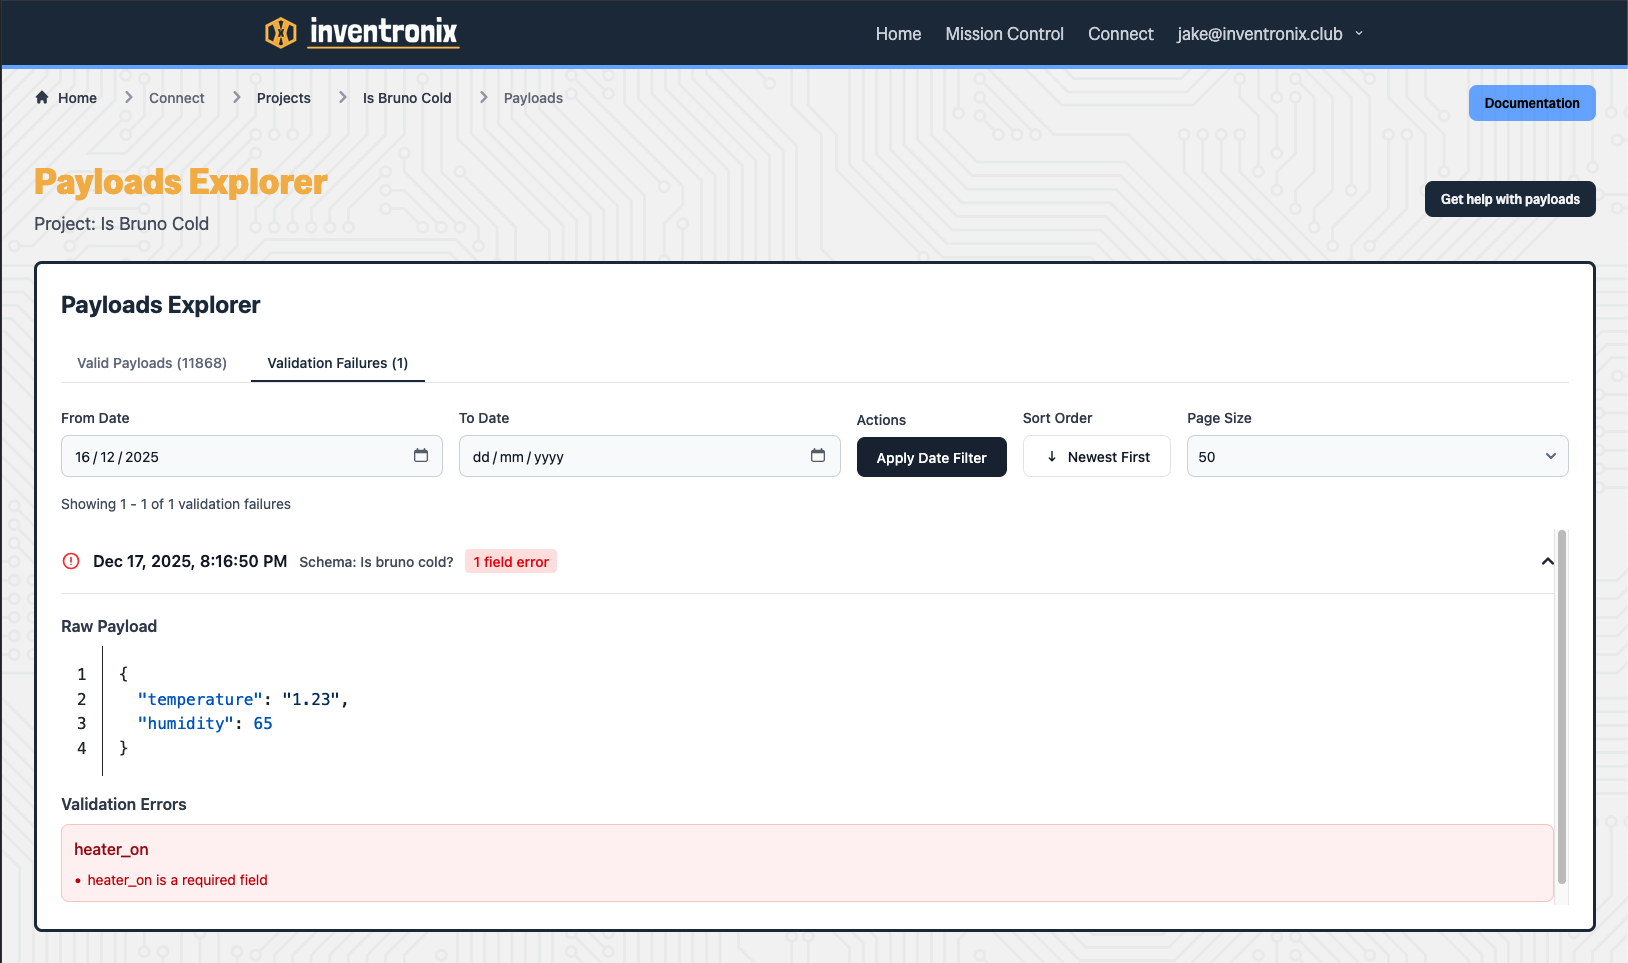
Task: Open the To Date calendar picker icon
Action: coord(818,456)
